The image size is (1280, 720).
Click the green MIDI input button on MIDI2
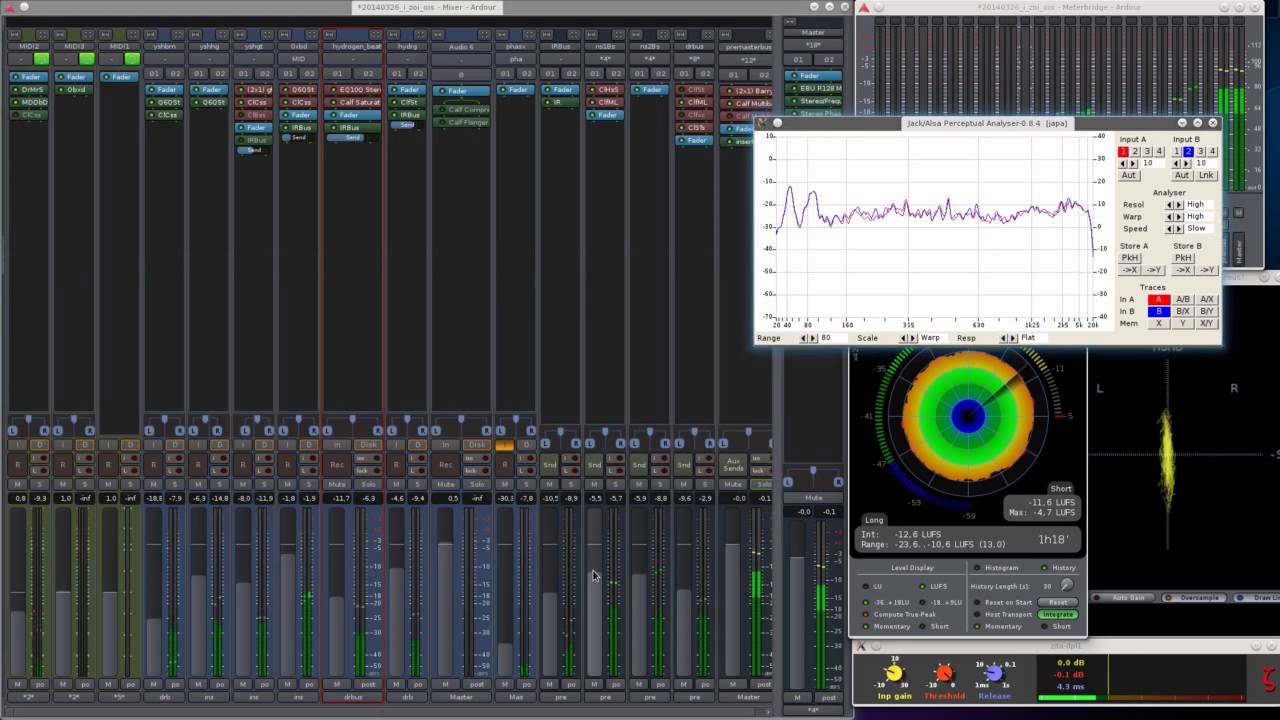tap(42, 59)
